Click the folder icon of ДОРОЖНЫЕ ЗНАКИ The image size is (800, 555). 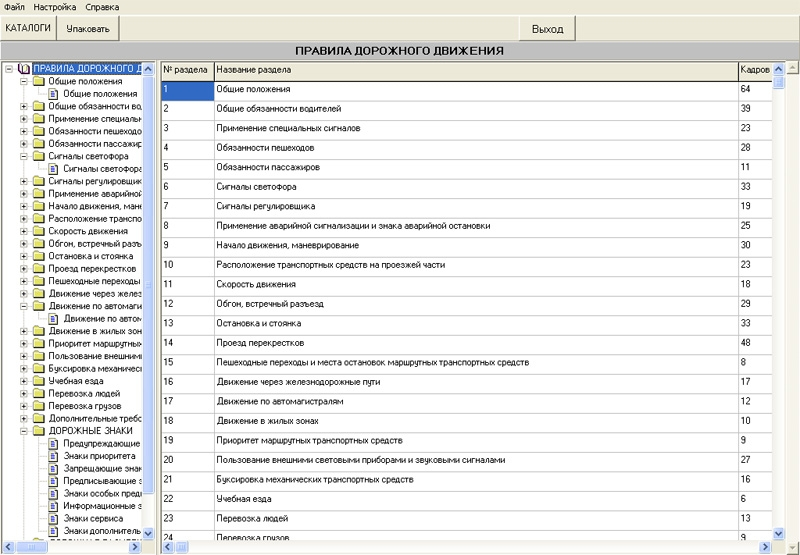[39, 431]
